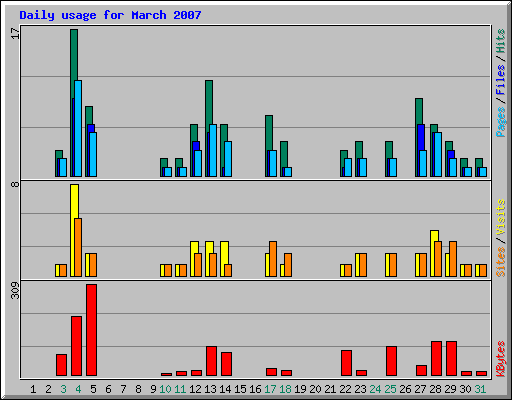Select green day '31' on the x-axis

coord(480,389)
